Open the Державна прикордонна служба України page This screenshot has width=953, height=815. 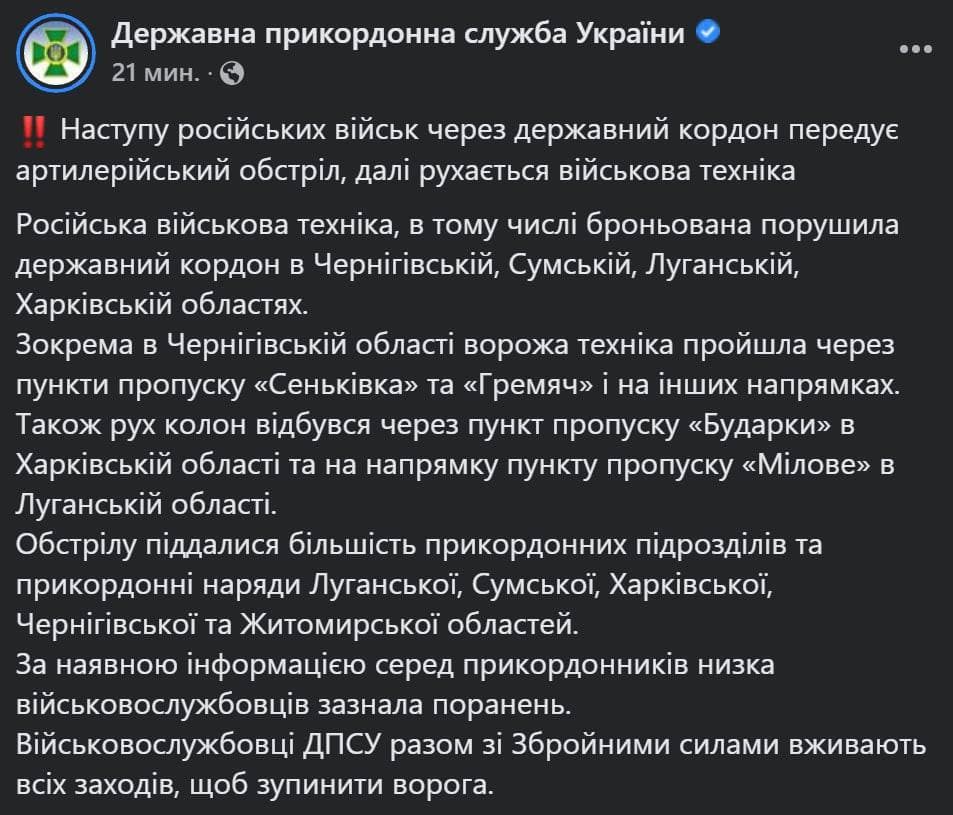[398, 34]
